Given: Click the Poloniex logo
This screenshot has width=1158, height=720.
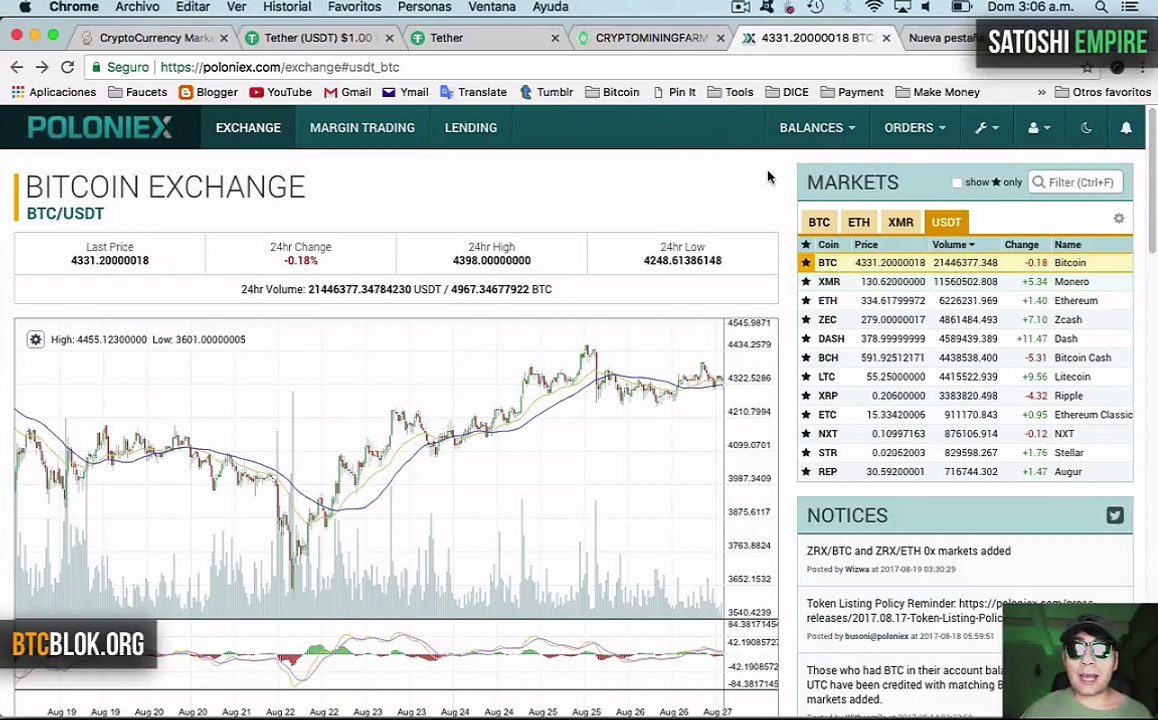Looking at the screenshot, I should pos(100,128).
